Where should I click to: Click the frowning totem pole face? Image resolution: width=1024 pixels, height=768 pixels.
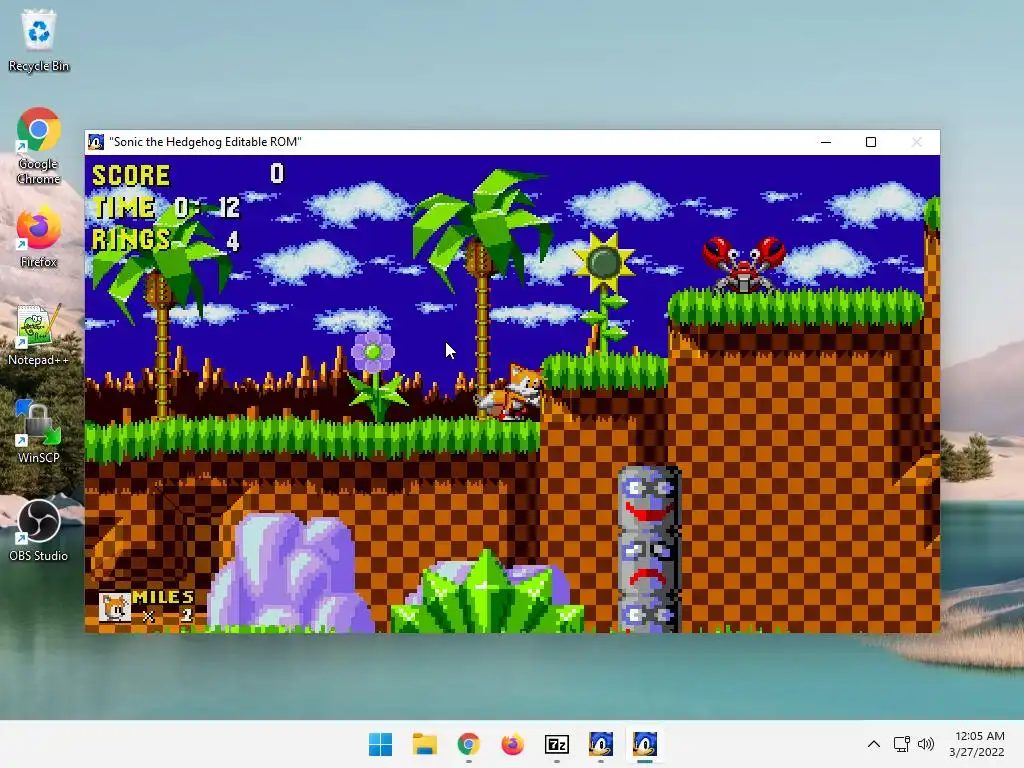(x=648, y=564)
